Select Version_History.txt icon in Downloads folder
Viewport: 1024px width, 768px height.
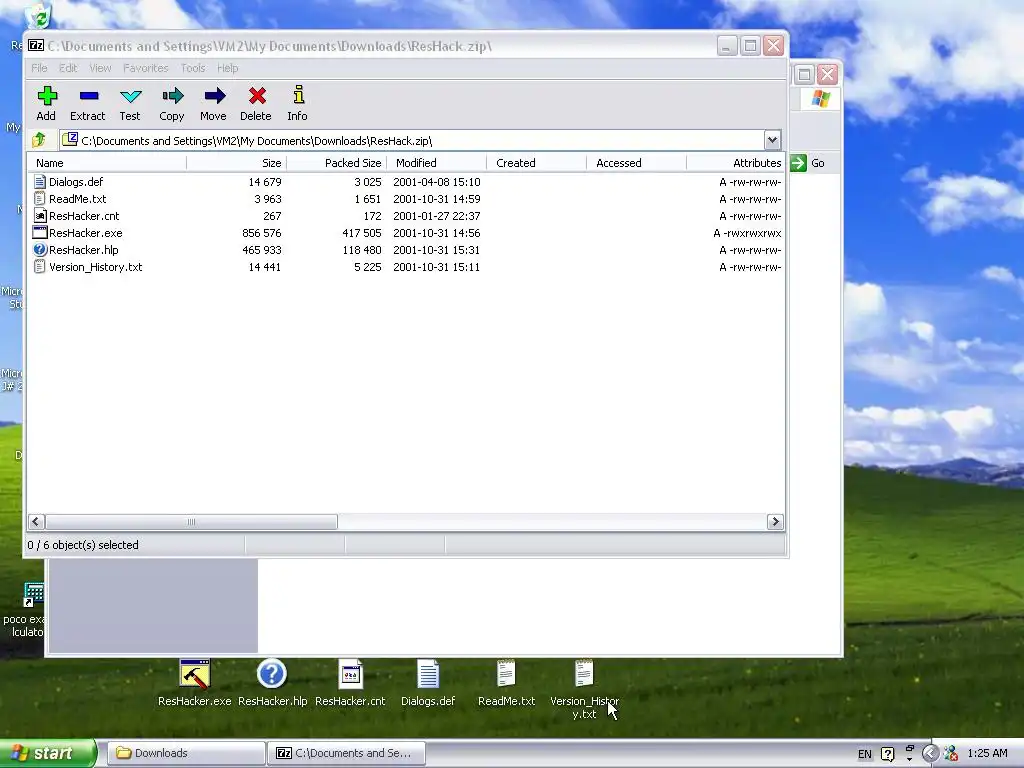[584, 674]
